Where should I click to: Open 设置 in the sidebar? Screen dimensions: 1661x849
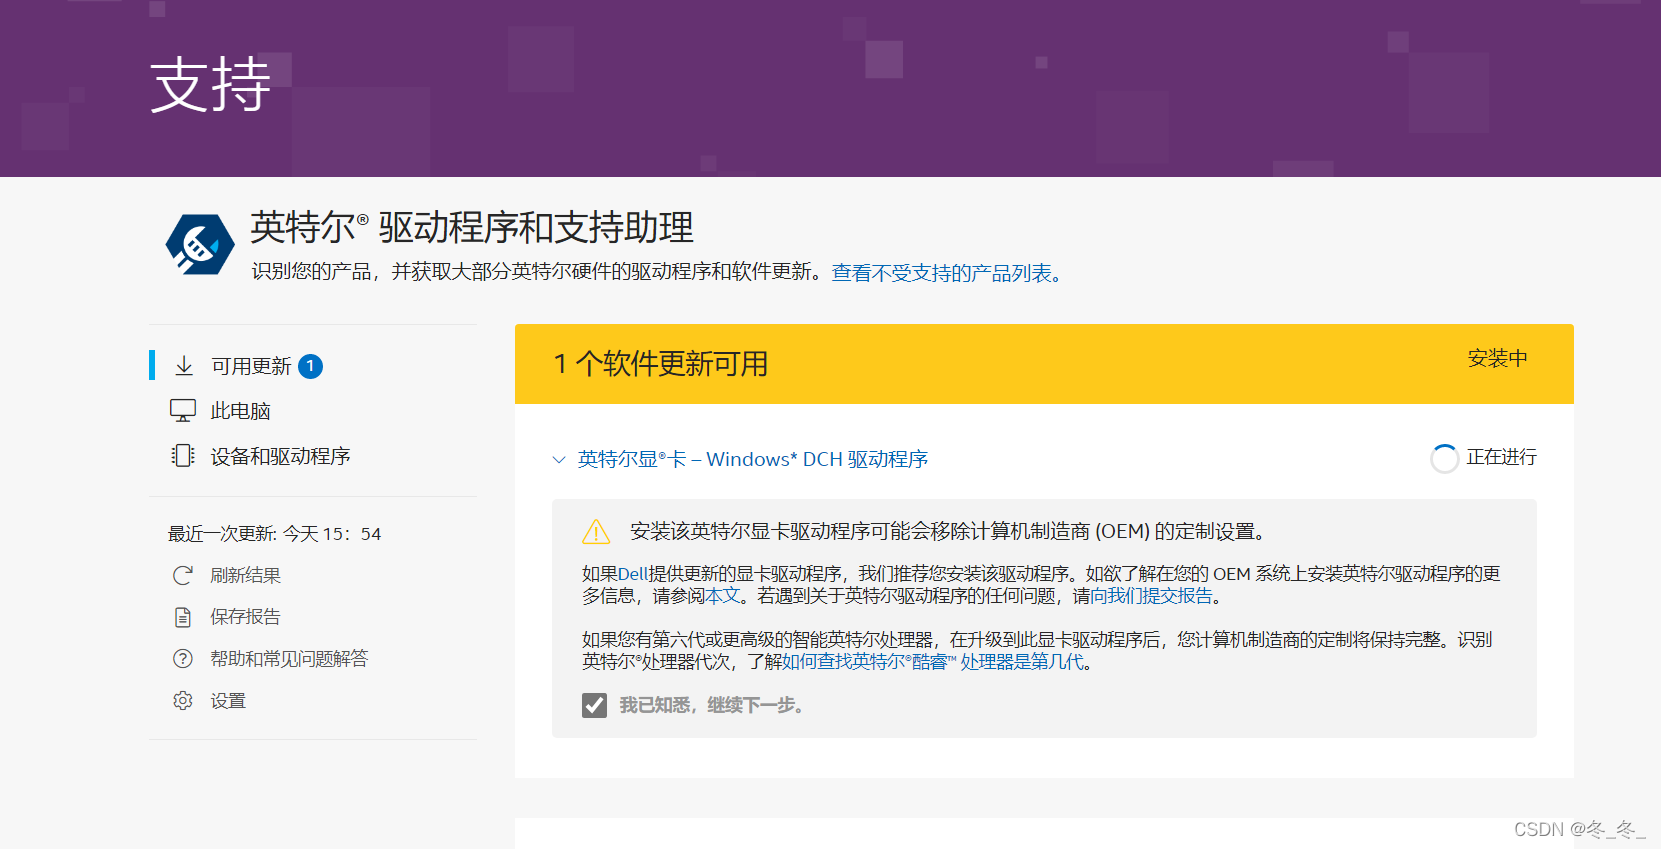point(228,701)
